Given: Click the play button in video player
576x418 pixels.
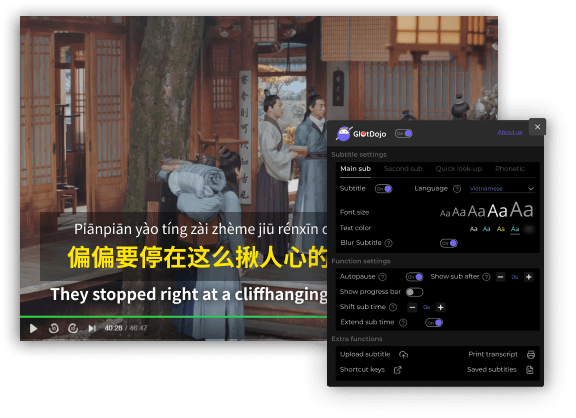Looking at the screenshot, I should tap(33, 328).
